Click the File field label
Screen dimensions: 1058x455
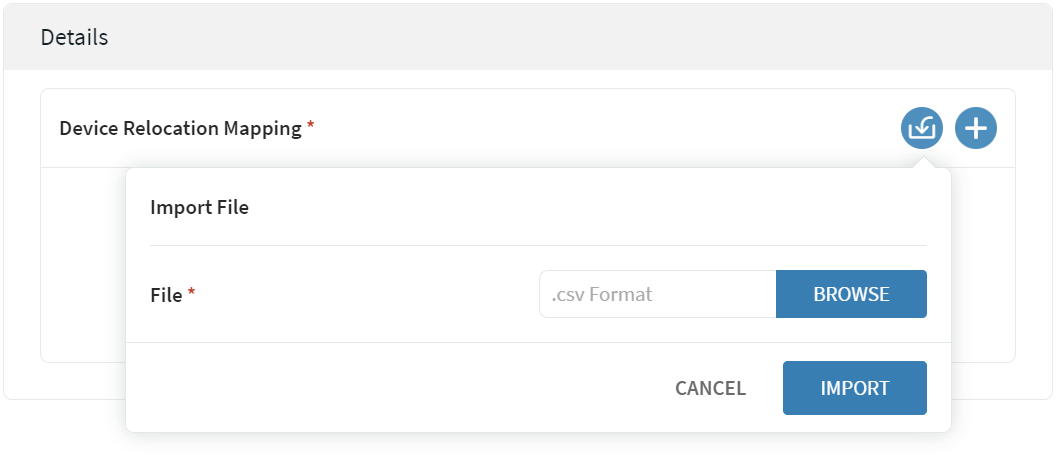point(166,295)
